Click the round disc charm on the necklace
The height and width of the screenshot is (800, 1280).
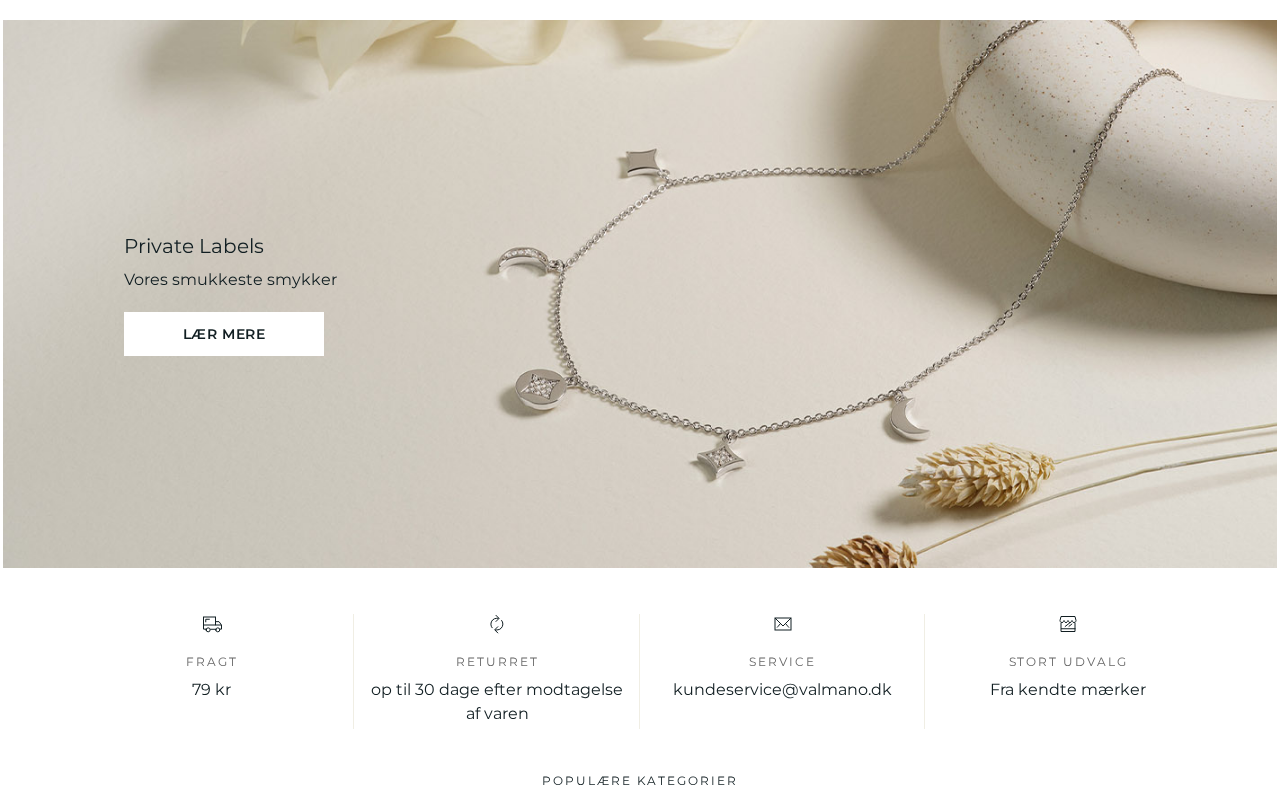click(x=540, y=391)
